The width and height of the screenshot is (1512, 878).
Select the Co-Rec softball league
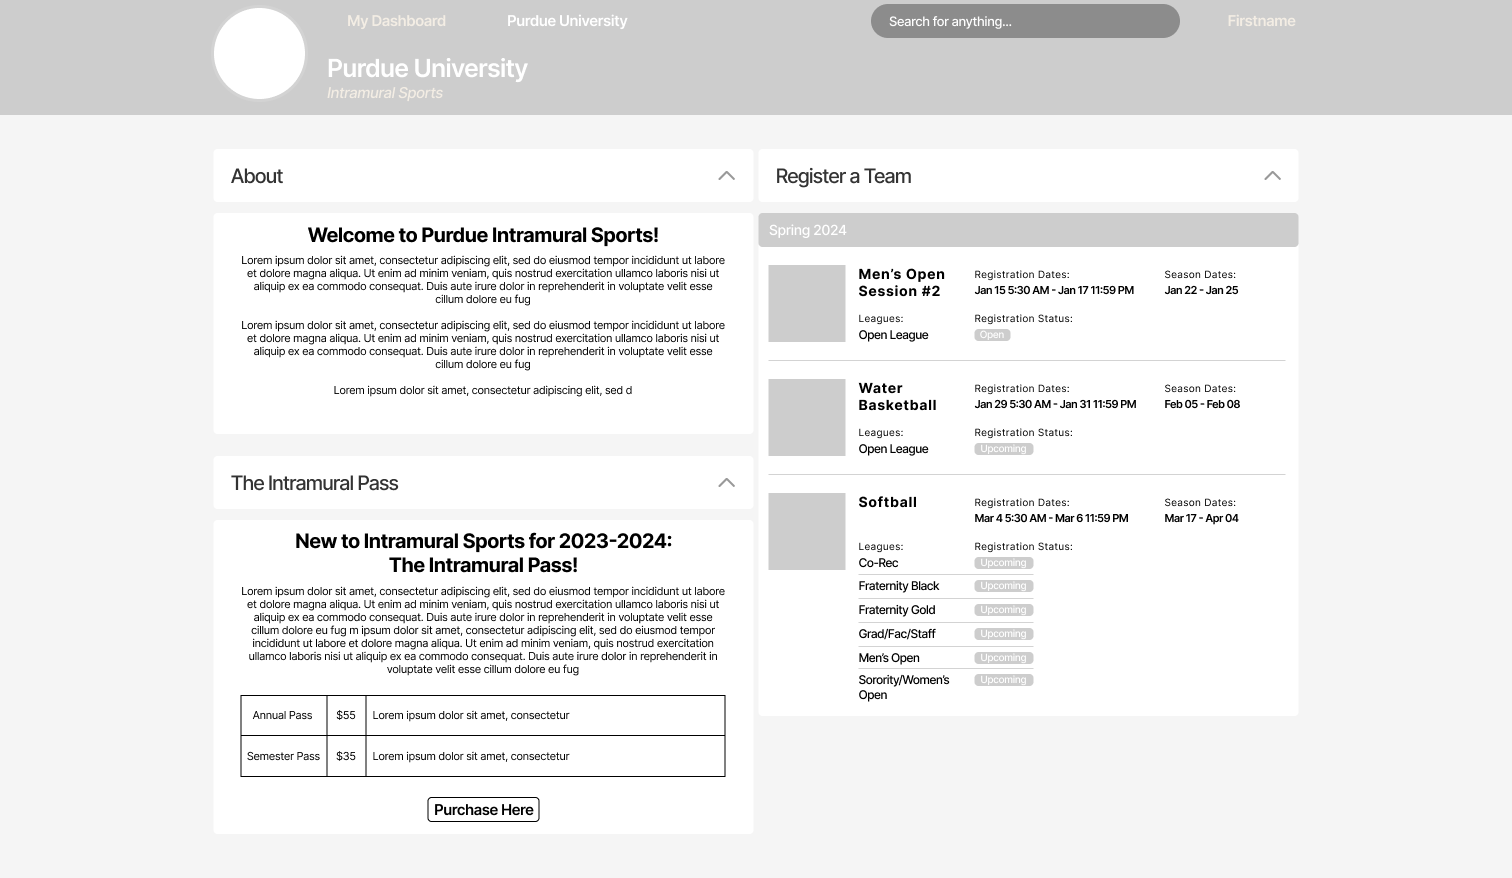coord(878,563)
